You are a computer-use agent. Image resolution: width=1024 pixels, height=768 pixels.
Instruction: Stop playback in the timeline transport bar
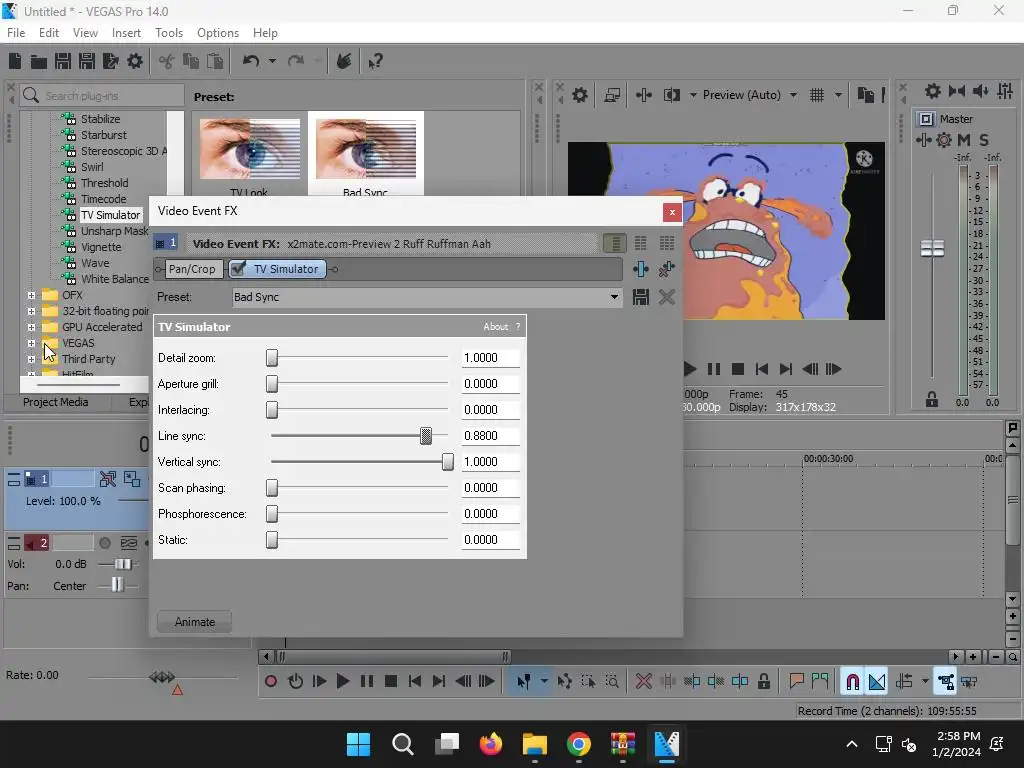[391, 682]
